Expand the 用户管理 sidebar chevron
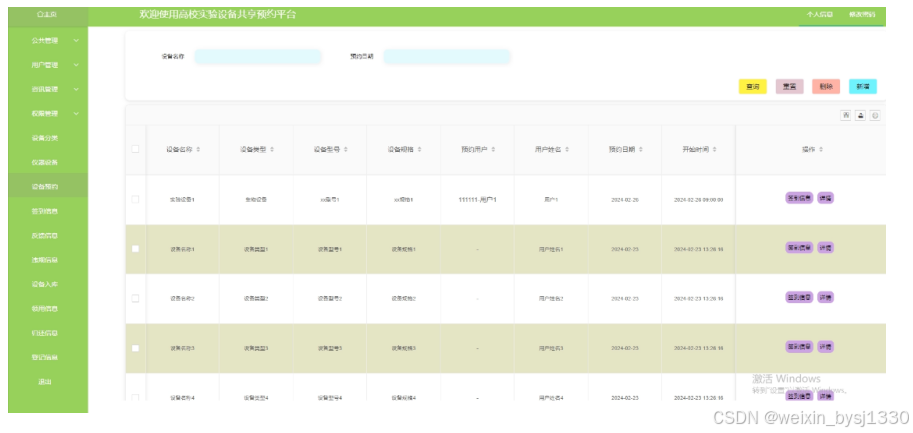The image size is (913, 433). (76, 65)
